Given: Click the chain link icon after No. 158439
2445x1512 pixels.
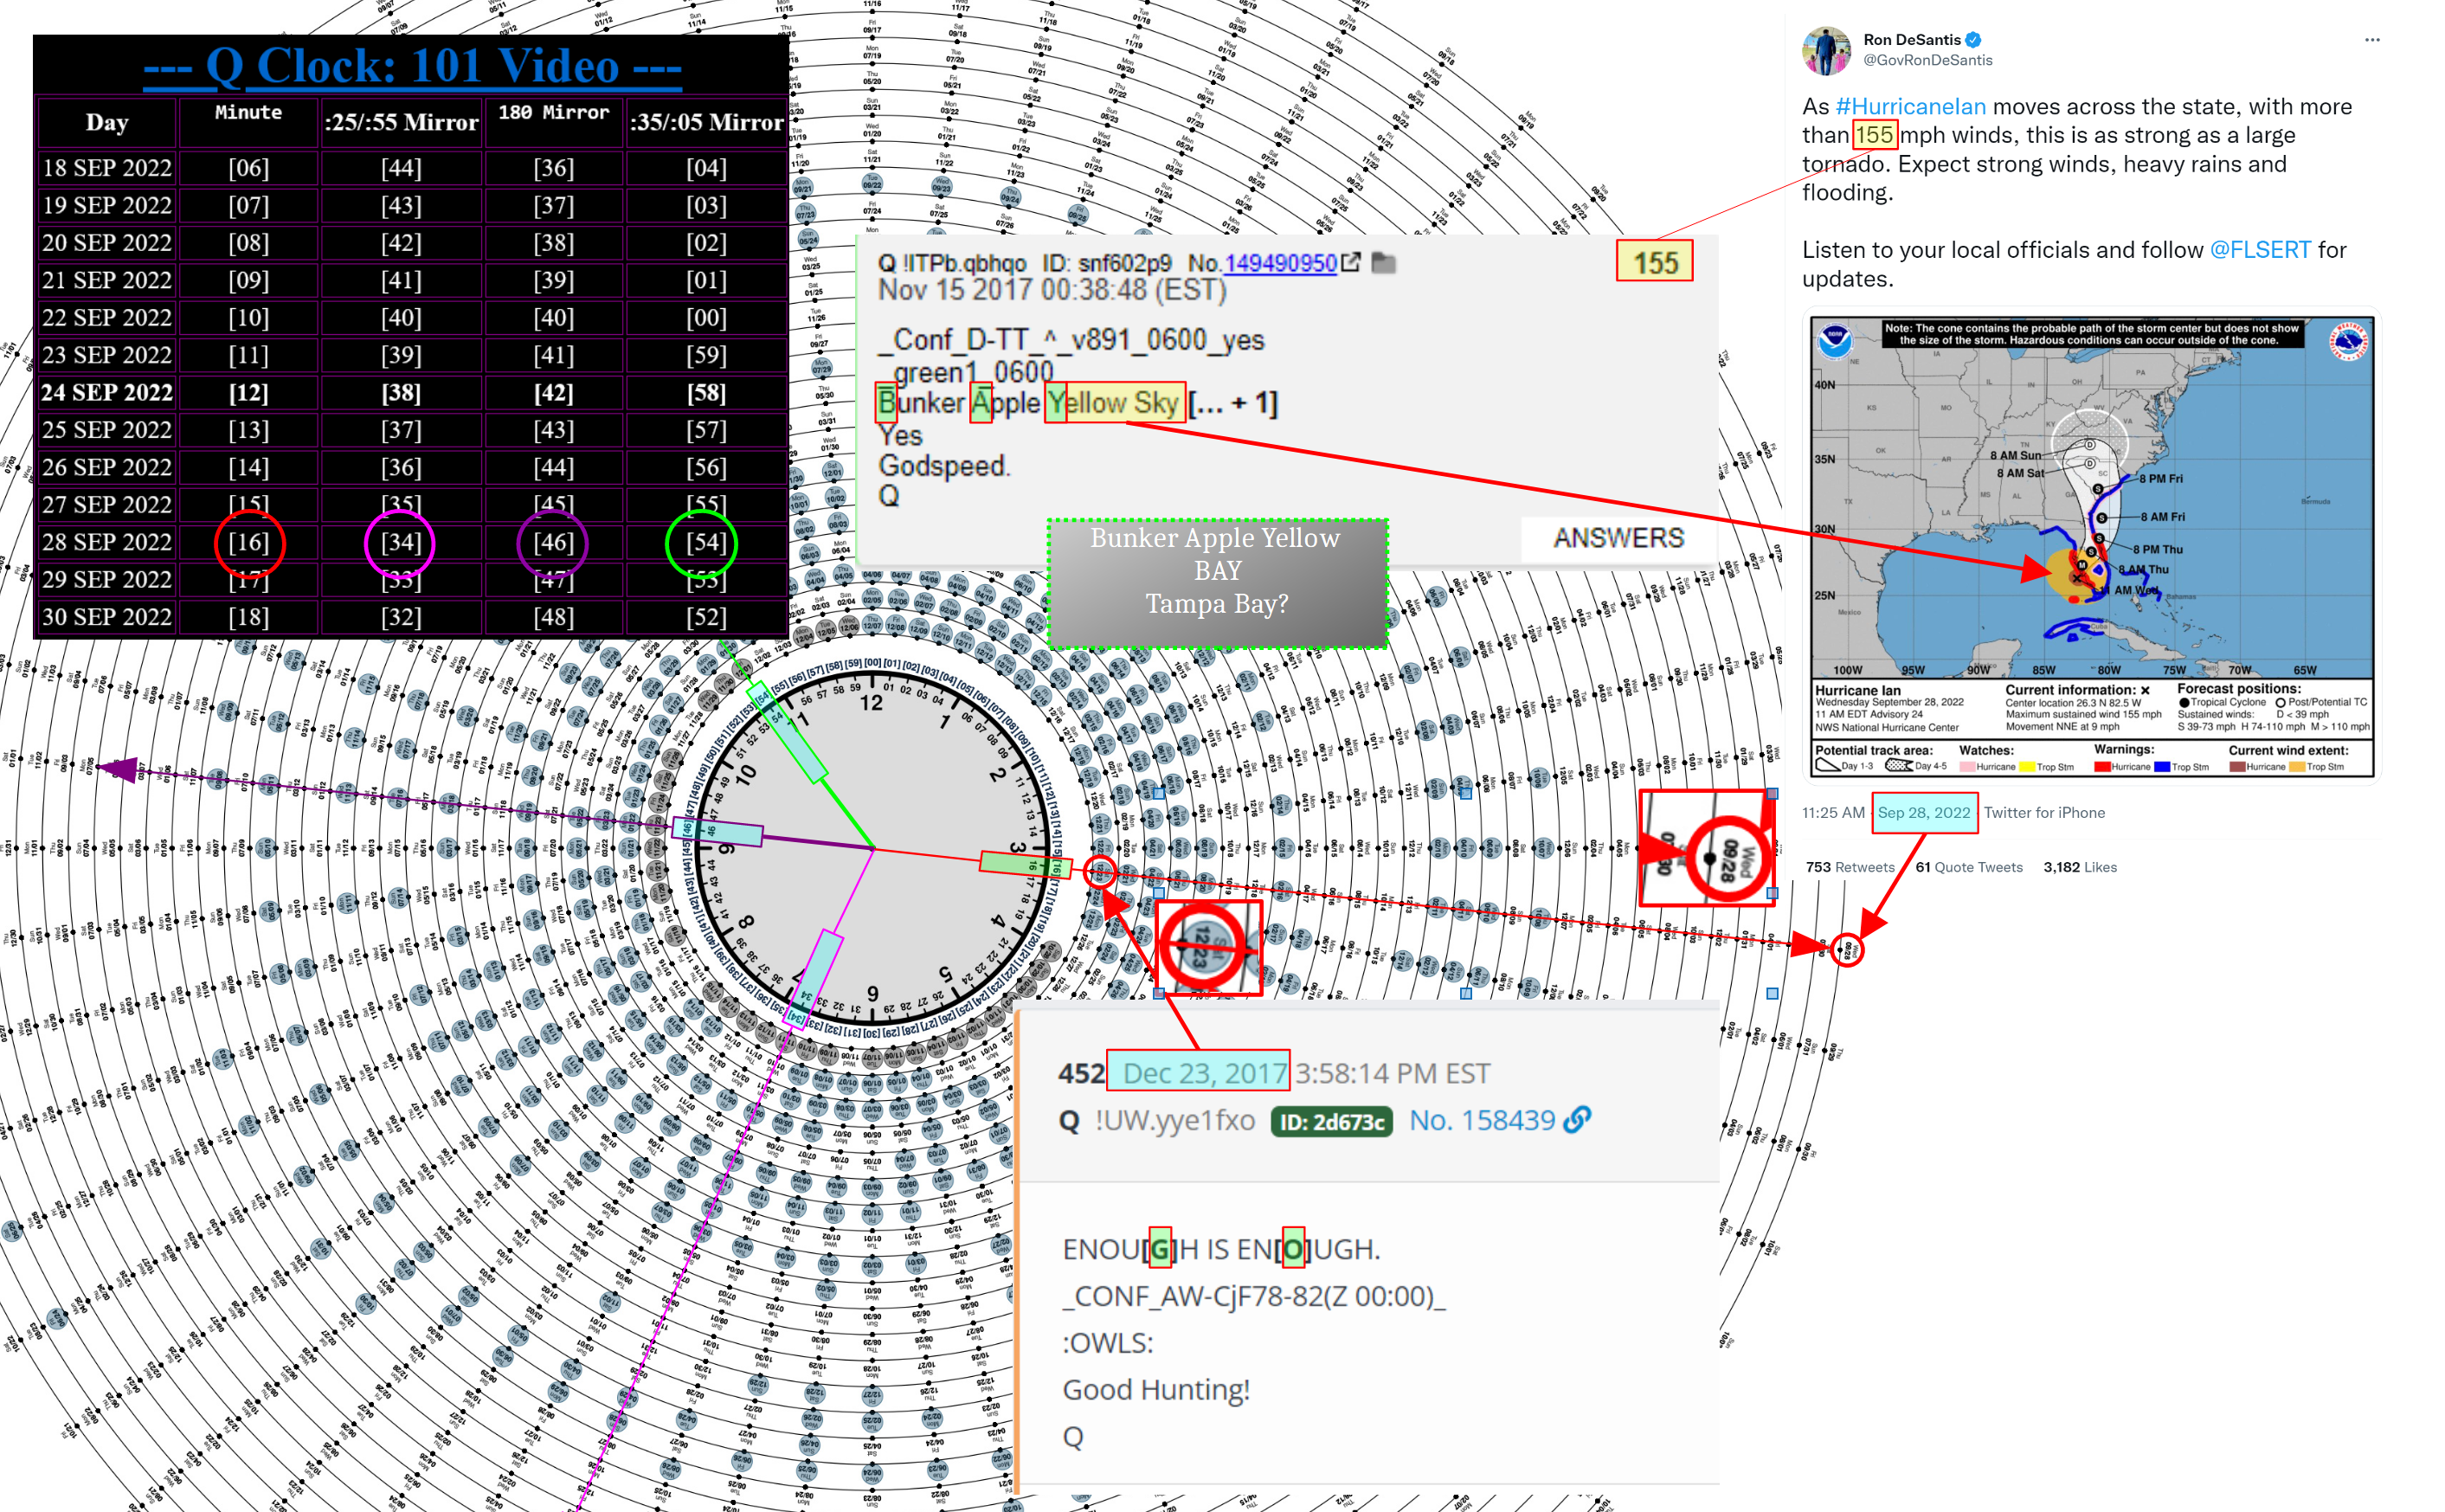Looking at the screenshot, I should point(1576,1120).
